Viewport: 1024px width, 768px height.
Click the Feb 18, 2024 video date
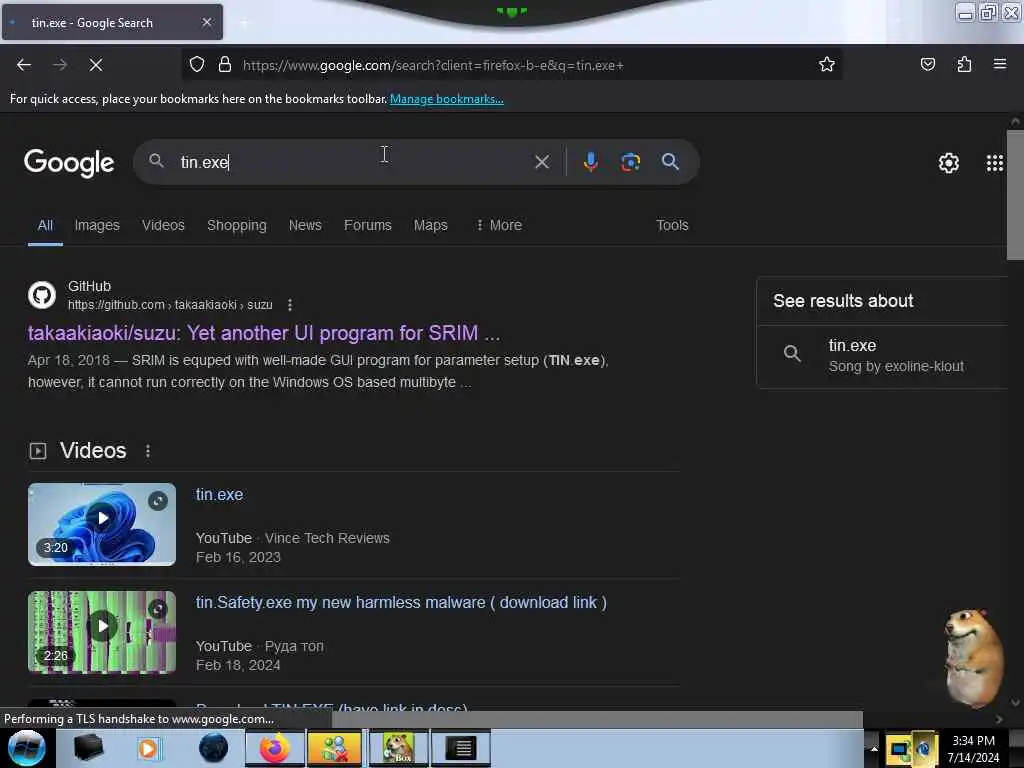pyautogui.click(x=238, y=665)
